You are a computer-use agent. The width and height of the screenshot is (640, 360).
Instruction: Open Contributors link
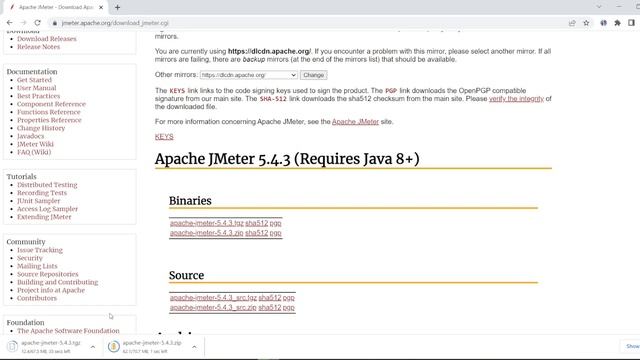pyautogui.click(x=37, y=298)
